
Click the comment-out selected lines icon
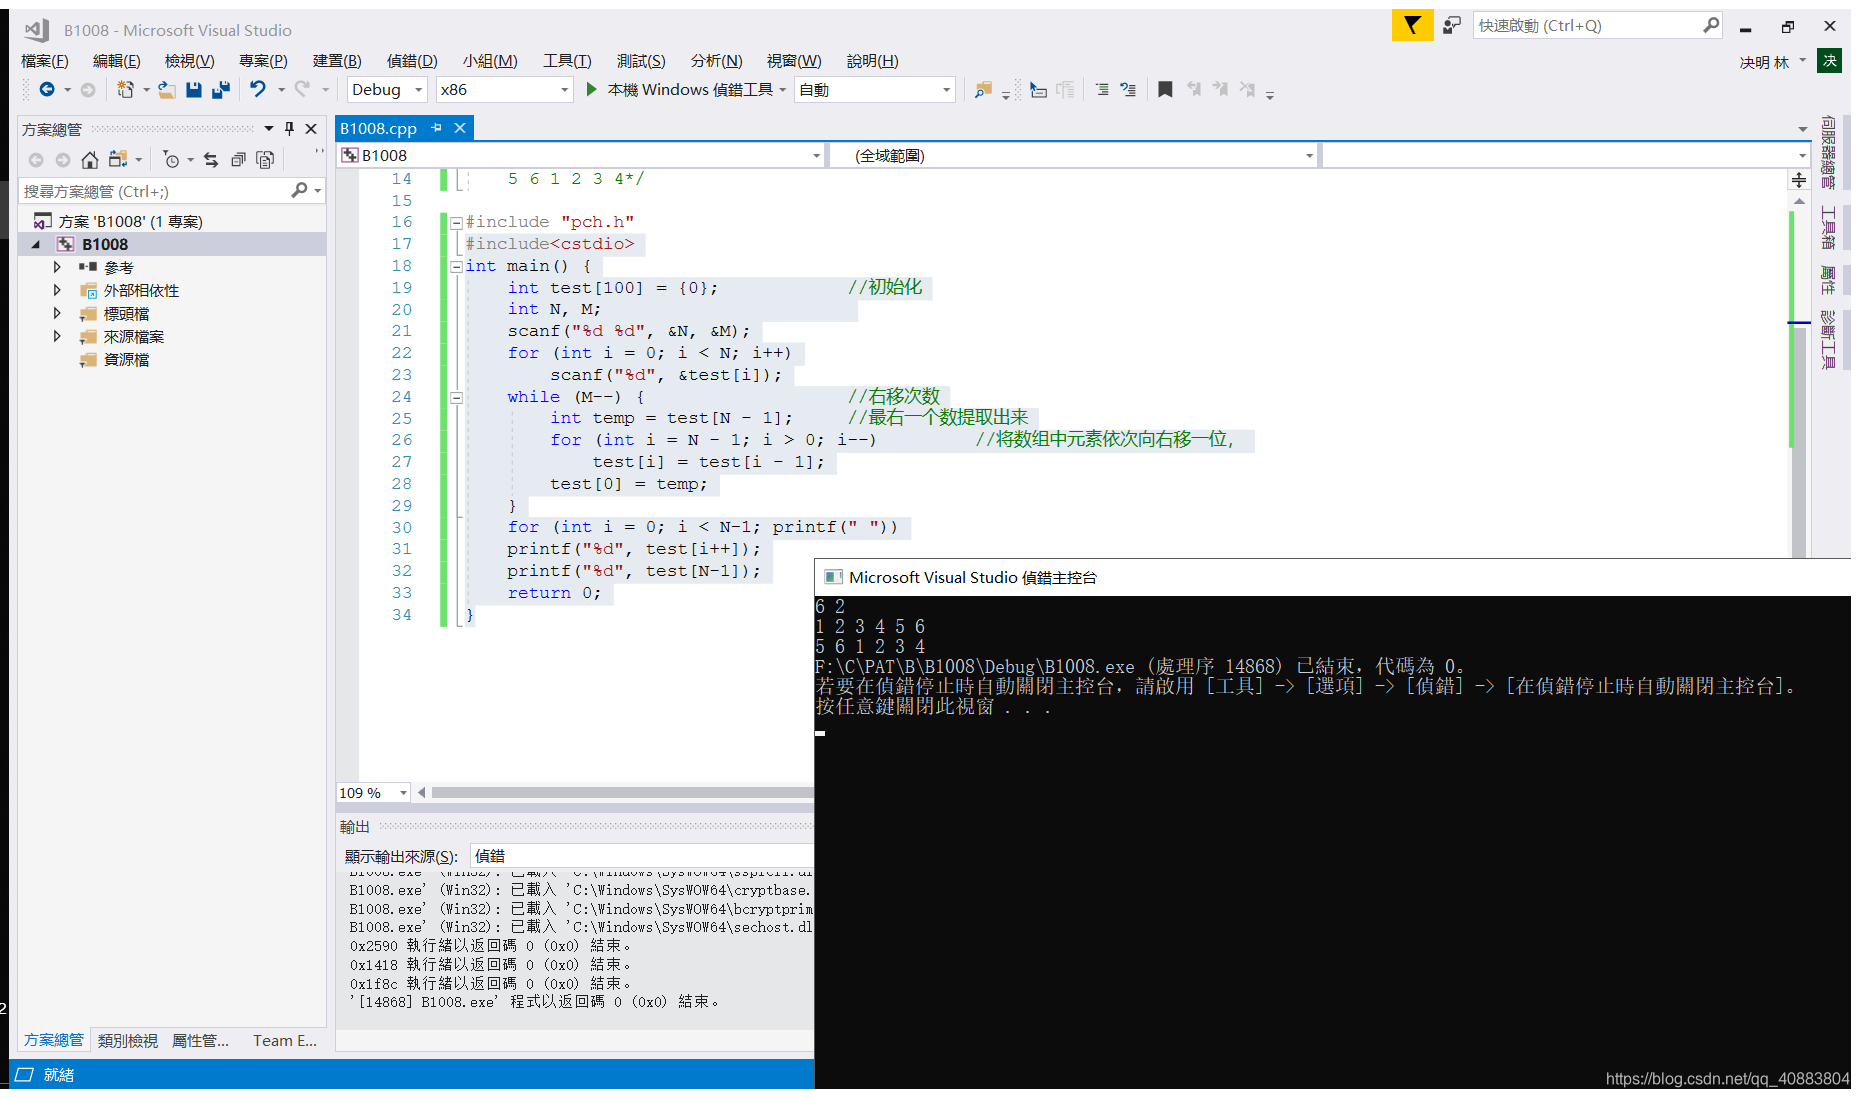[1101, 90]
